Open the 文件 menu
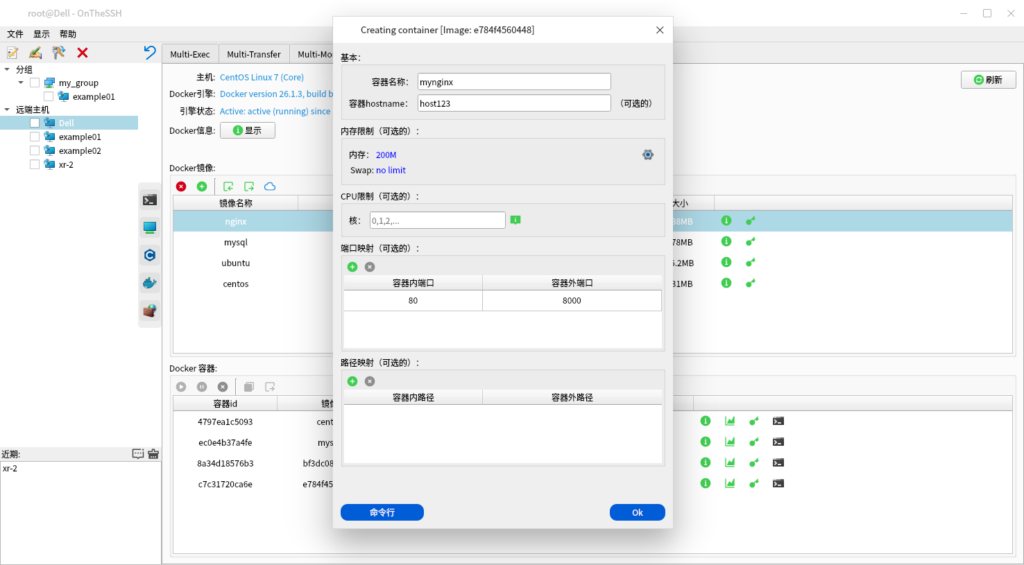Screen dimensions: 1024x565 point(15,34)
